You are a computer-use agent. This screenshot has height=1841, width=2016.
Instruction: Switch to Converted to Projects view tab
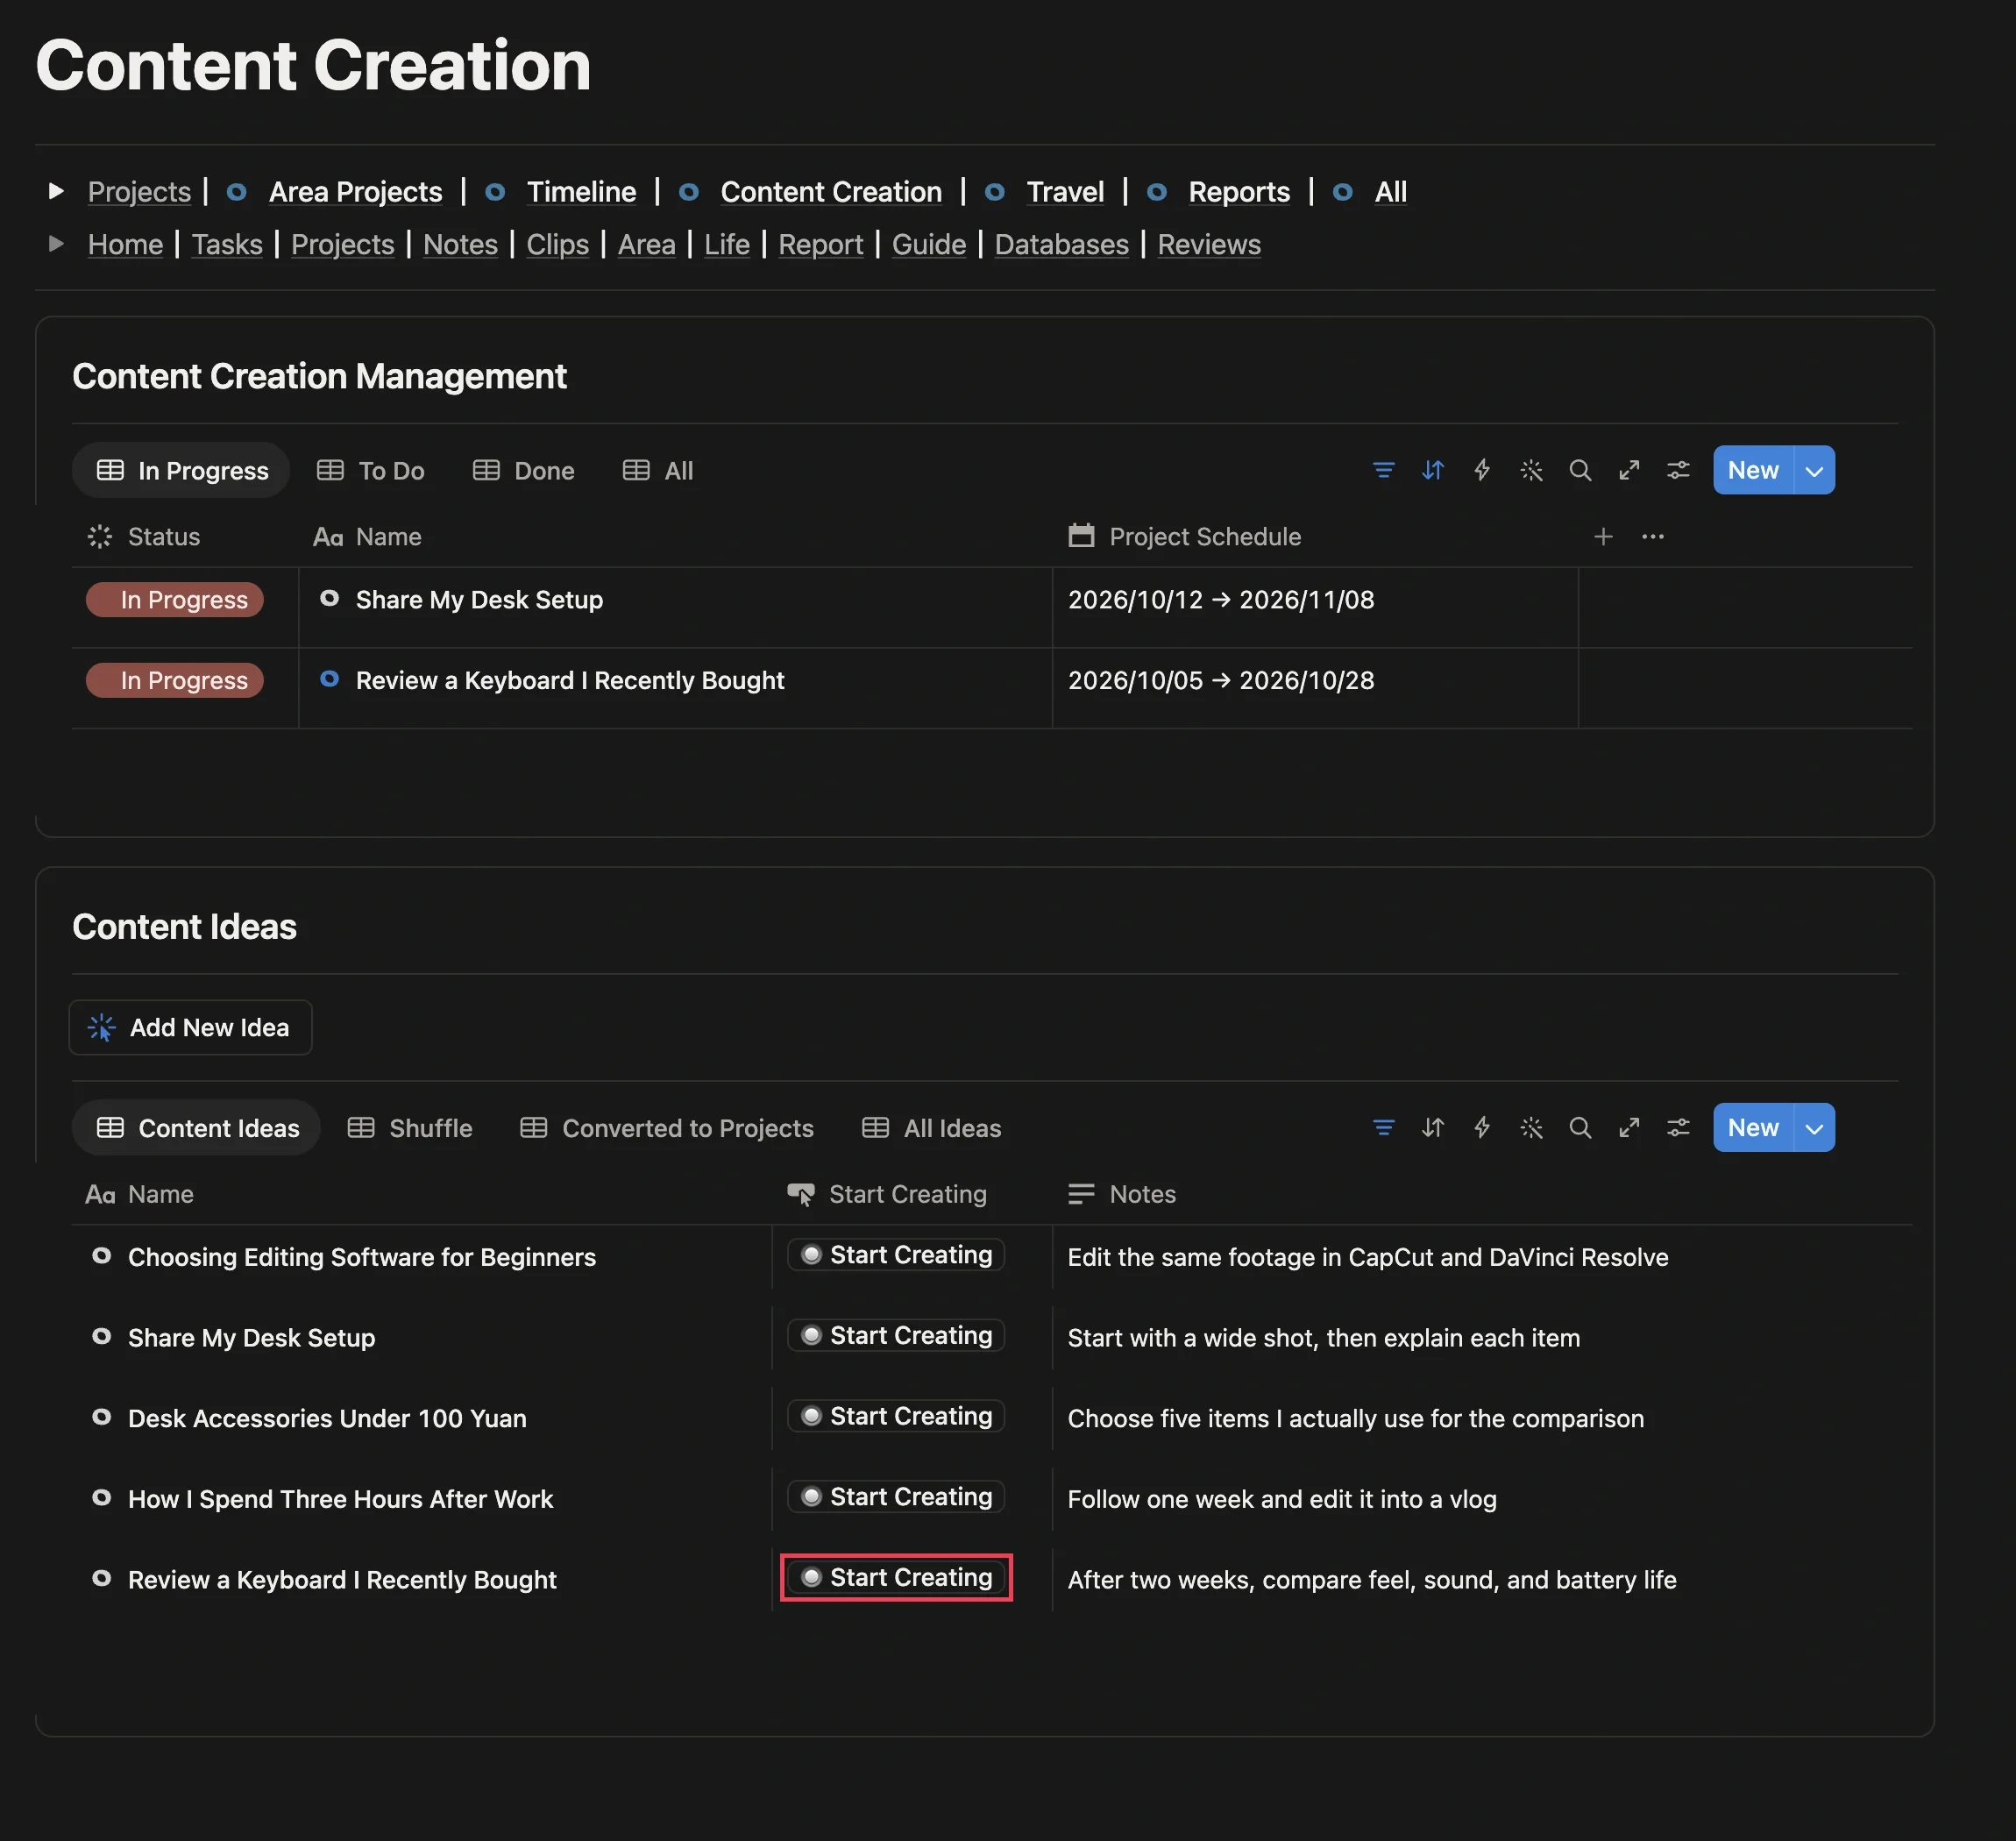click(x=667, y=1128)
